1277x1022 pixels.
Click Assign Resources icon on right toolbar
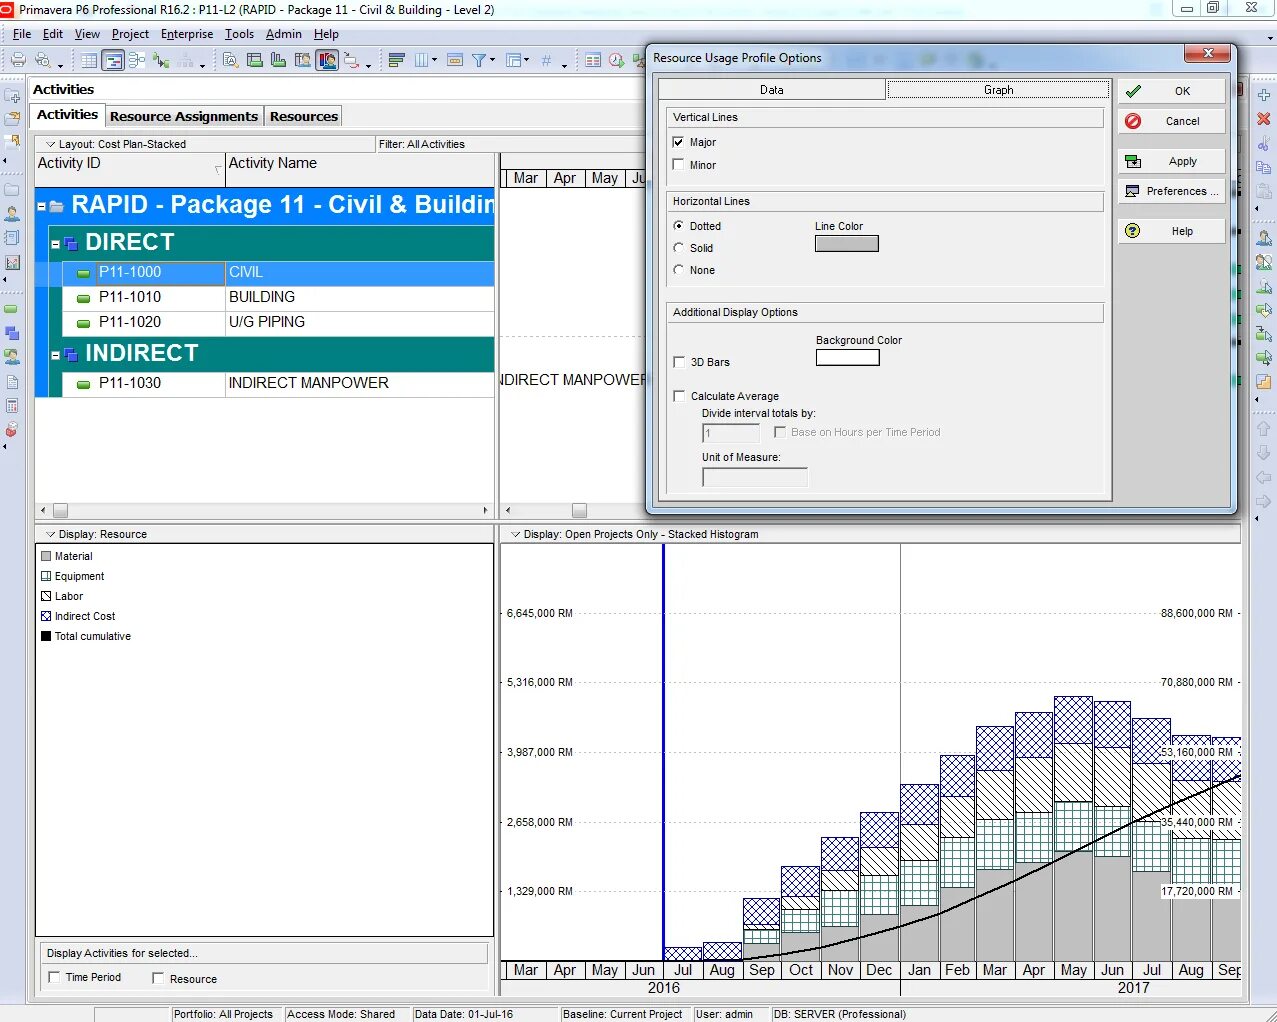[1264, 238]
